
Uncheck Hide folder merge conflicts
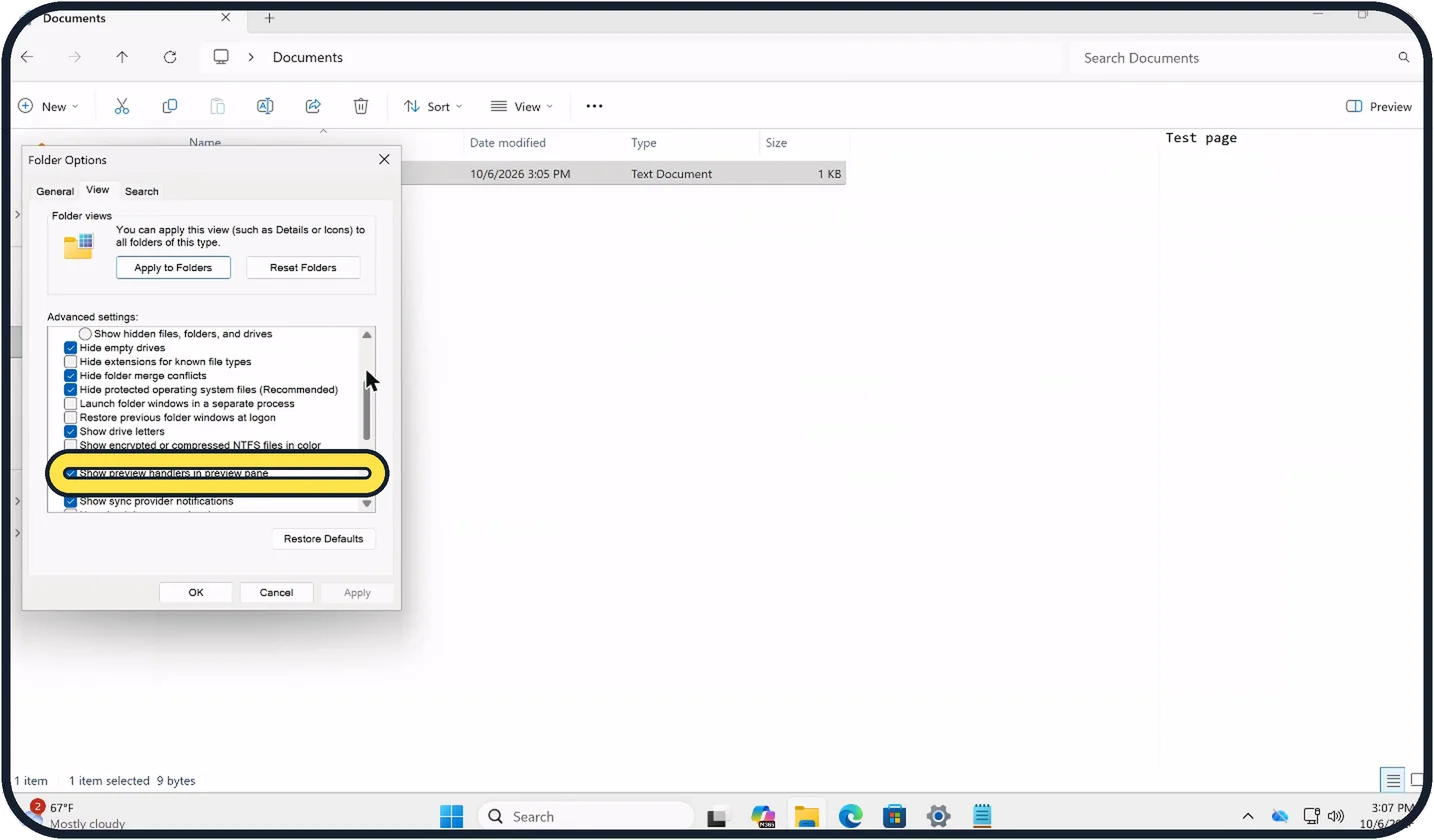(x=70, y=376)
